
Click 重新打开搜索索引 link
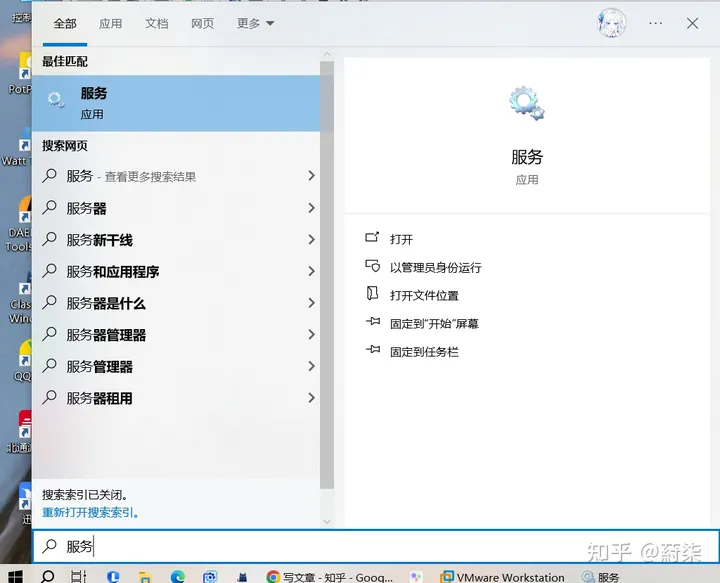pyautogui.click(x=90, y=512)
